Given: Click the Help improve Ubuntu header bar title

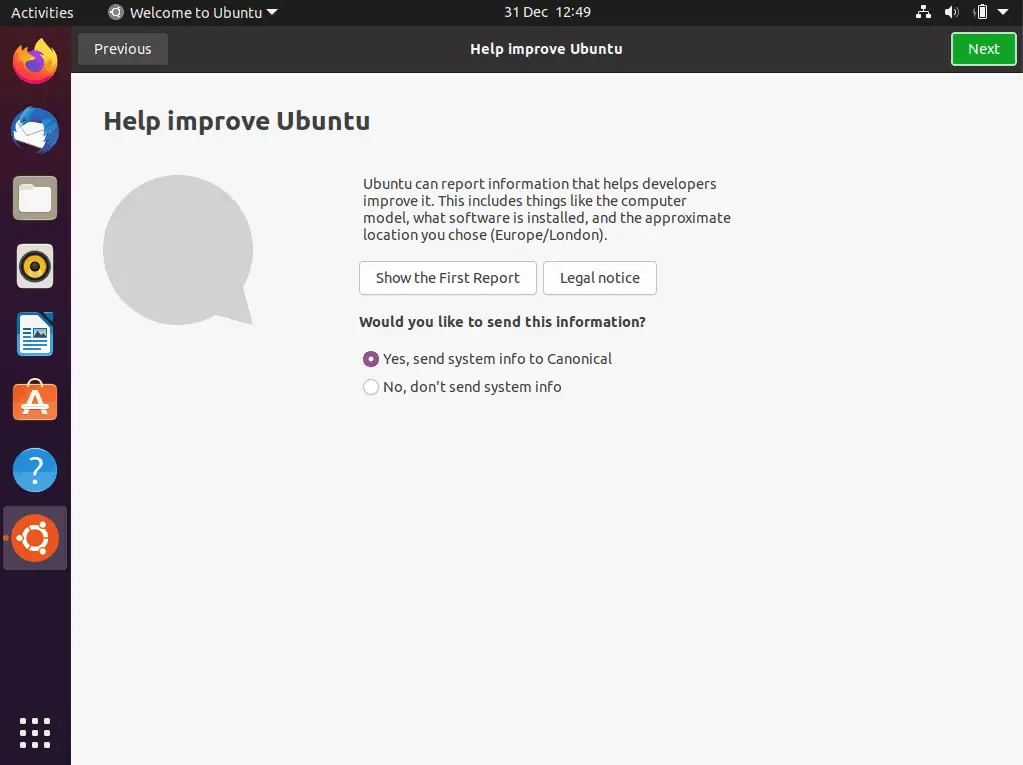Looking at the screenshot, I should pos(546,49).
